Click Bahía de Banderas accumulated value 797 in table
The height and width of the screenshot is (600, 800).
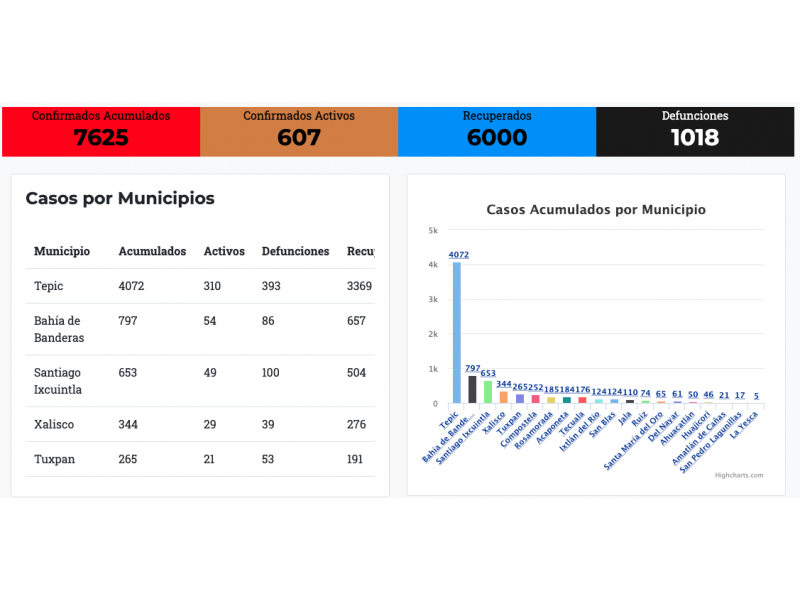coord(128,320)
